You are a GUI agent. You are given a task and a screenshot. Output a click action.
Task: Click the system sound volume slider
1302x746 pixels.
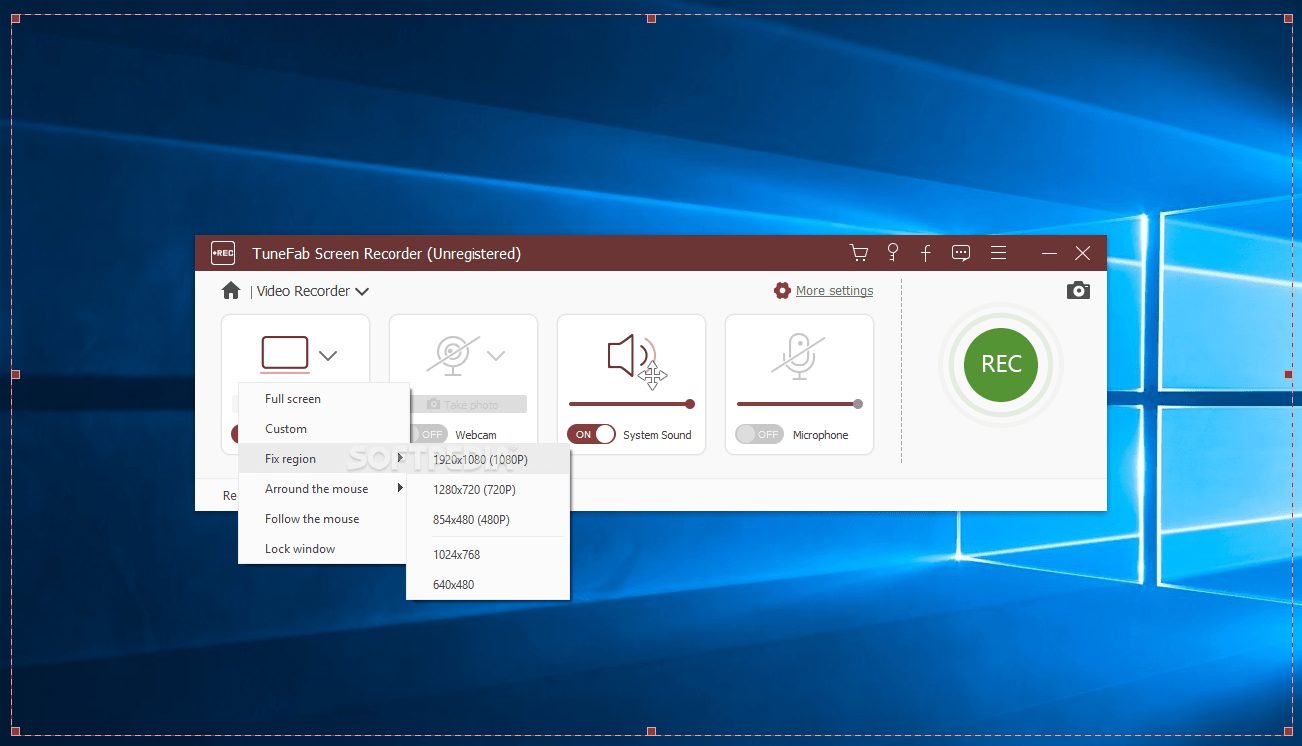[630, 404]
